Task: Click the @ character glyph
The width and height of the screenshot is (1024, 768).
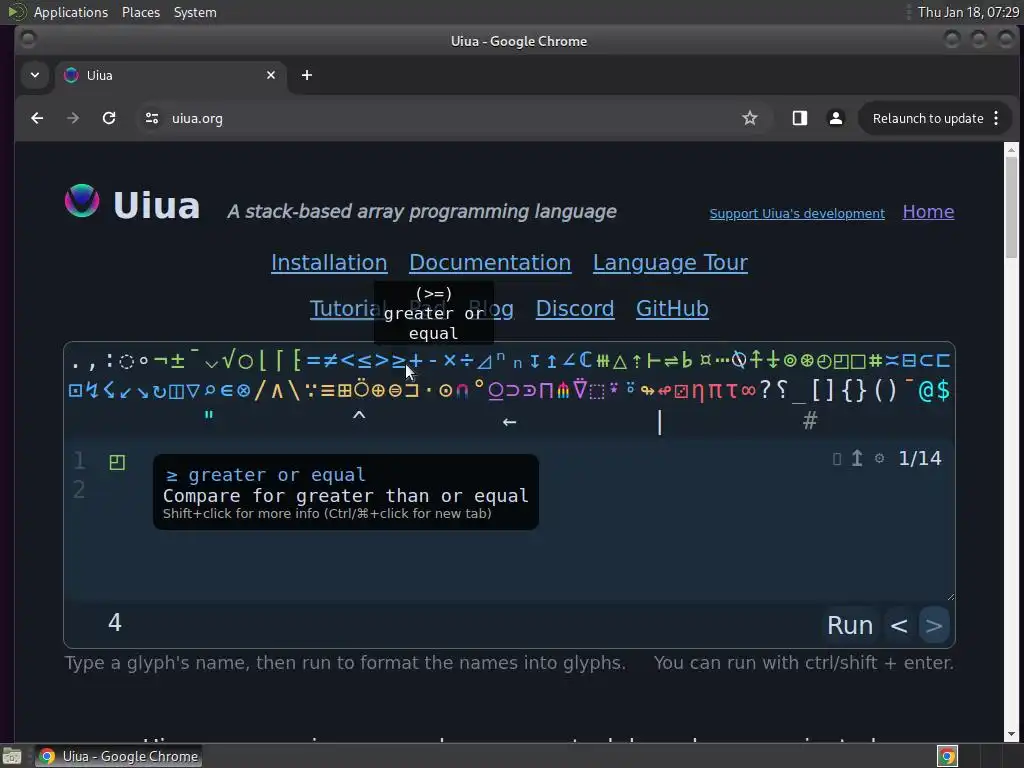Action: coord(926,391)
